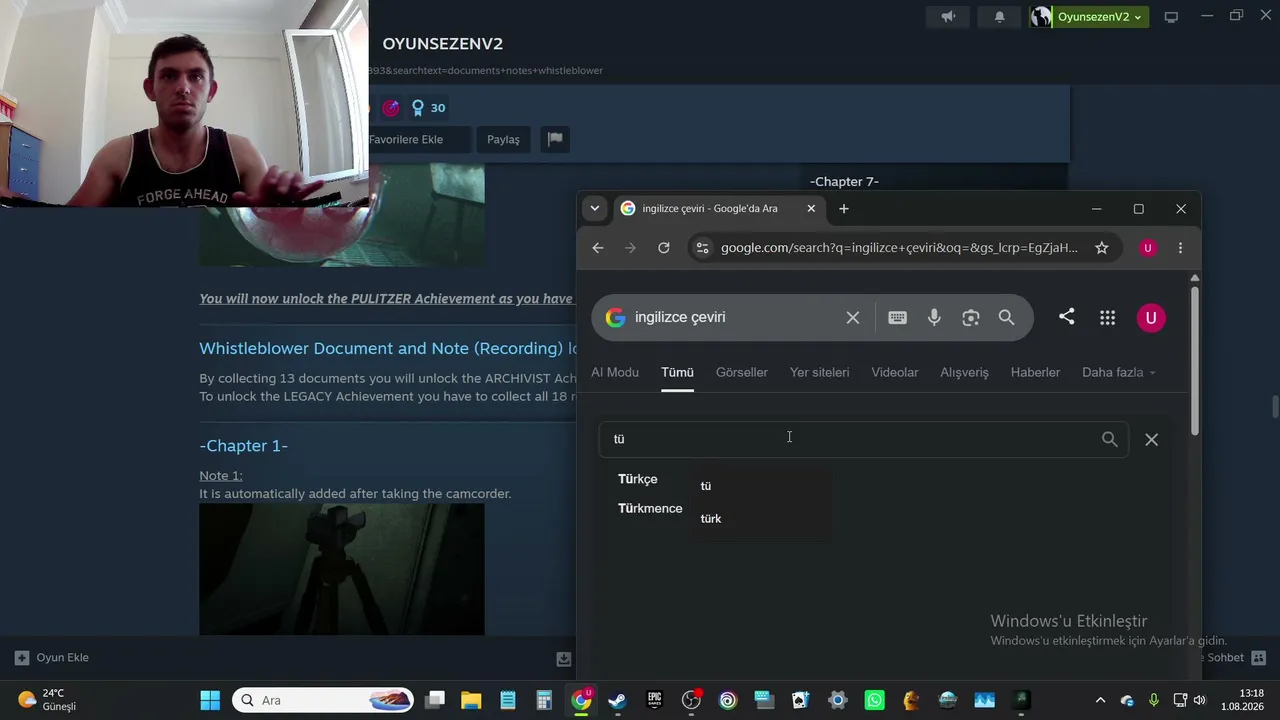The width and height of the screenshot is (1280, 720).
Task: Pick the 'türk' autocomplete suggestion
Action: pos(711,518)
